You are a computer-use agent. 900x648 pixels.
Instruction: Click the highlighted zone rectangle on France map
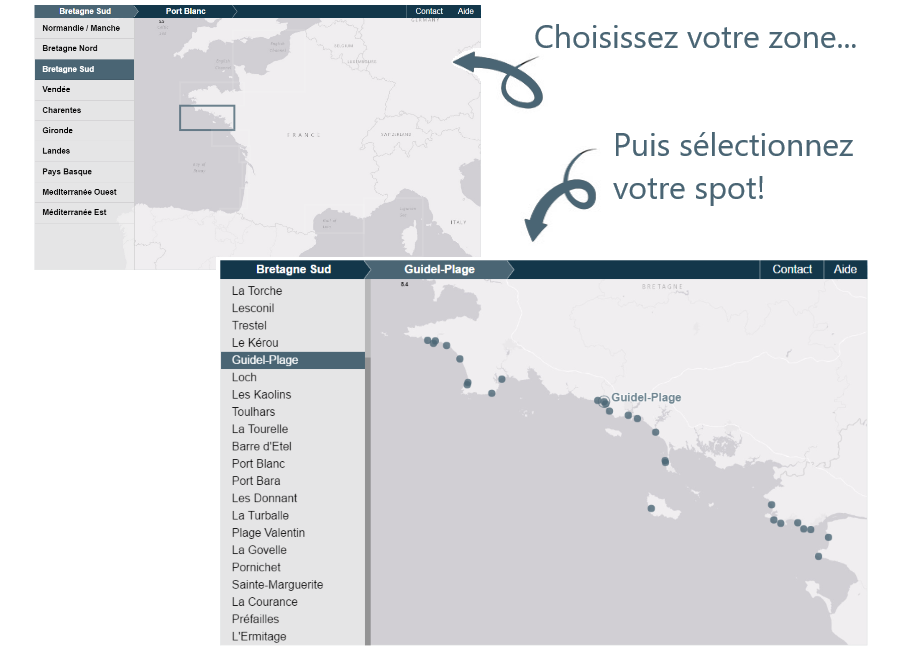tap(207, 118)
